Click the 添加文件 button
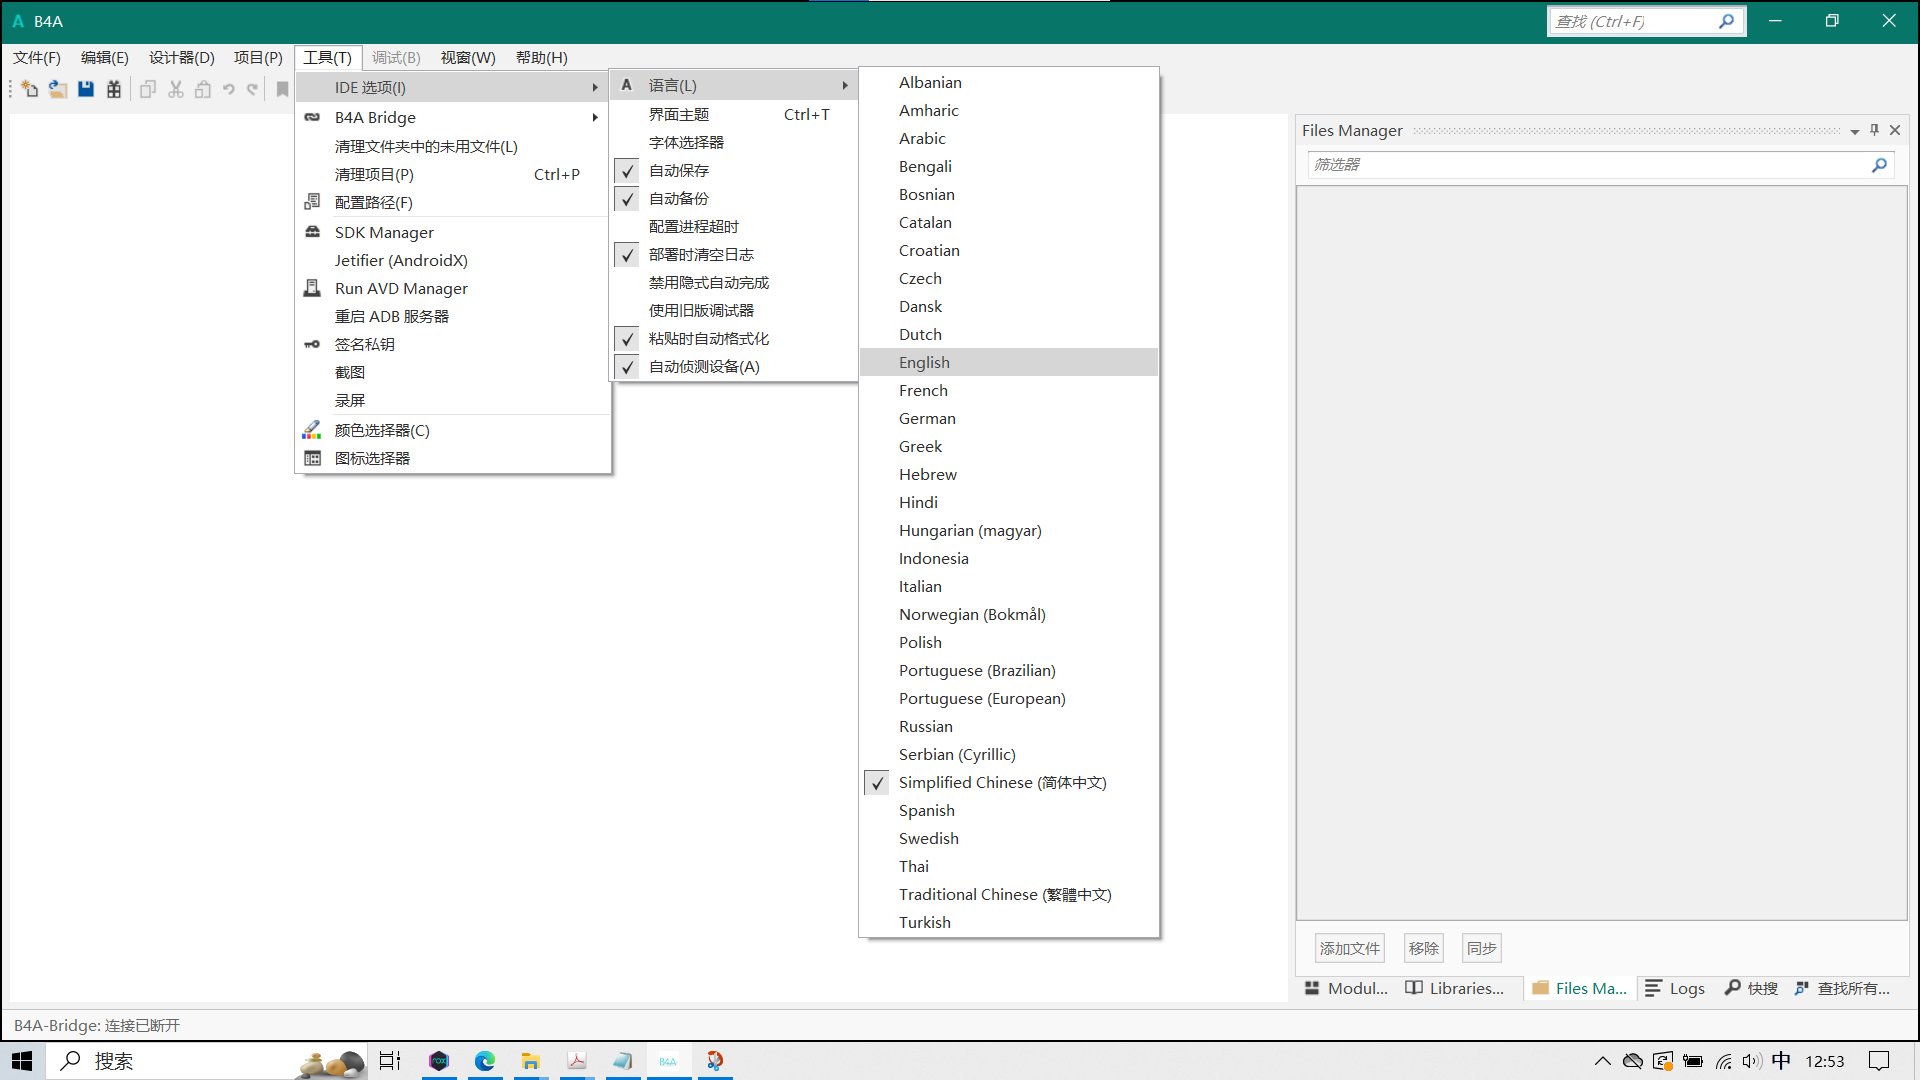Screen dimensions: 1920x1080 coord(1350,949)
